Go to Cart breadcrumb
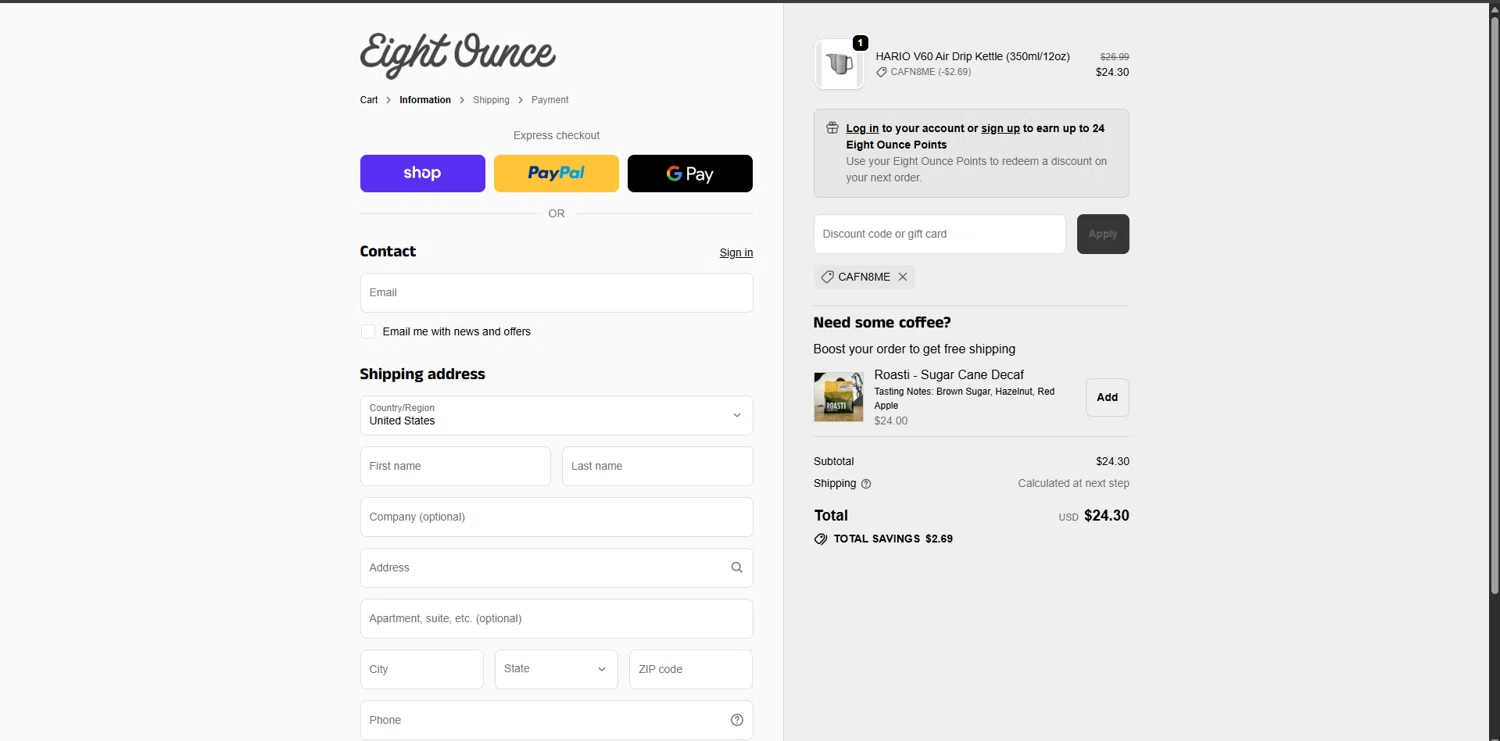Screen dimensions: 1500x741 [x=369, y=100]
